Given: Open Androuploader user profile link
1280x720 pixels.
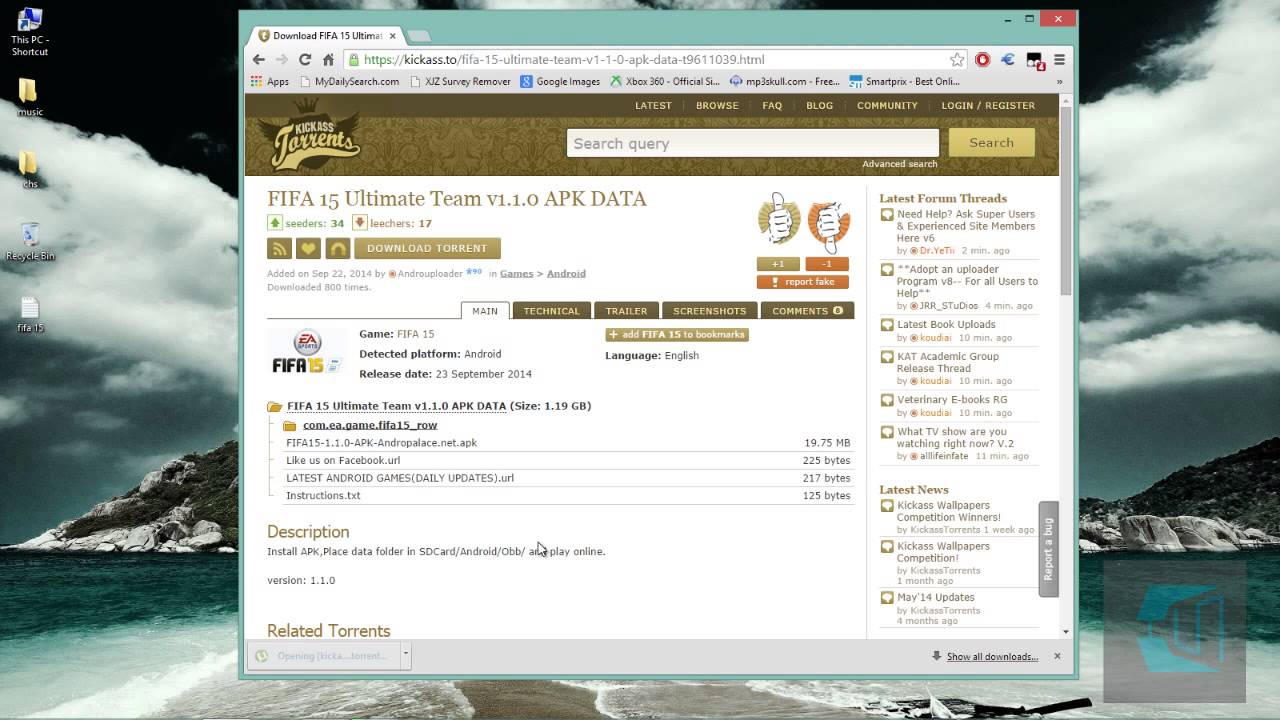Looking at the screenshot, I should [x=430, y=273].
